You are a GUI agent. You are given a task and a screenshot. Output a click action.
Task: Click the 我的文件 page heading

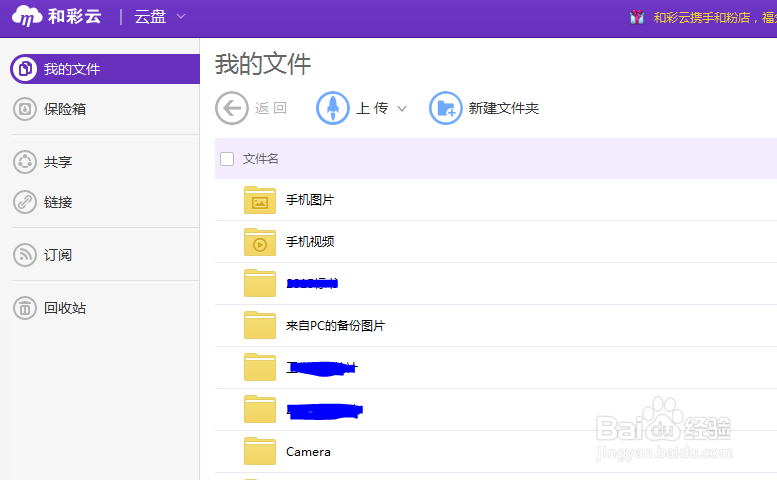tap(263, 64)
